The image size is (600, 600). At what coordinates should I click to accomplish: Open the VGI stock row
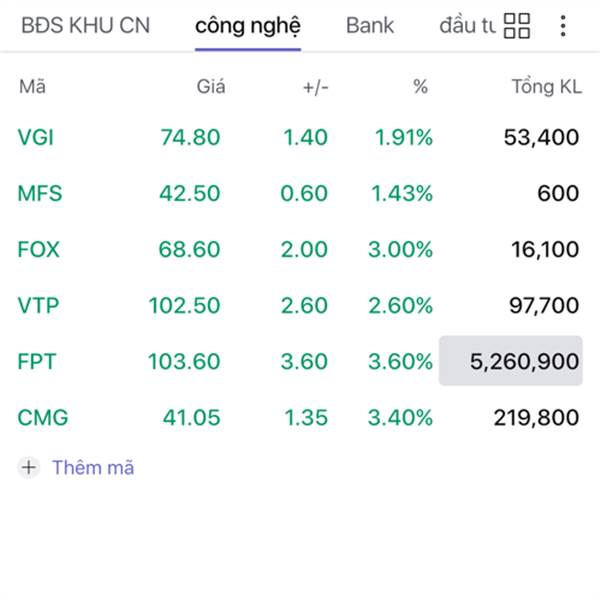36,137
